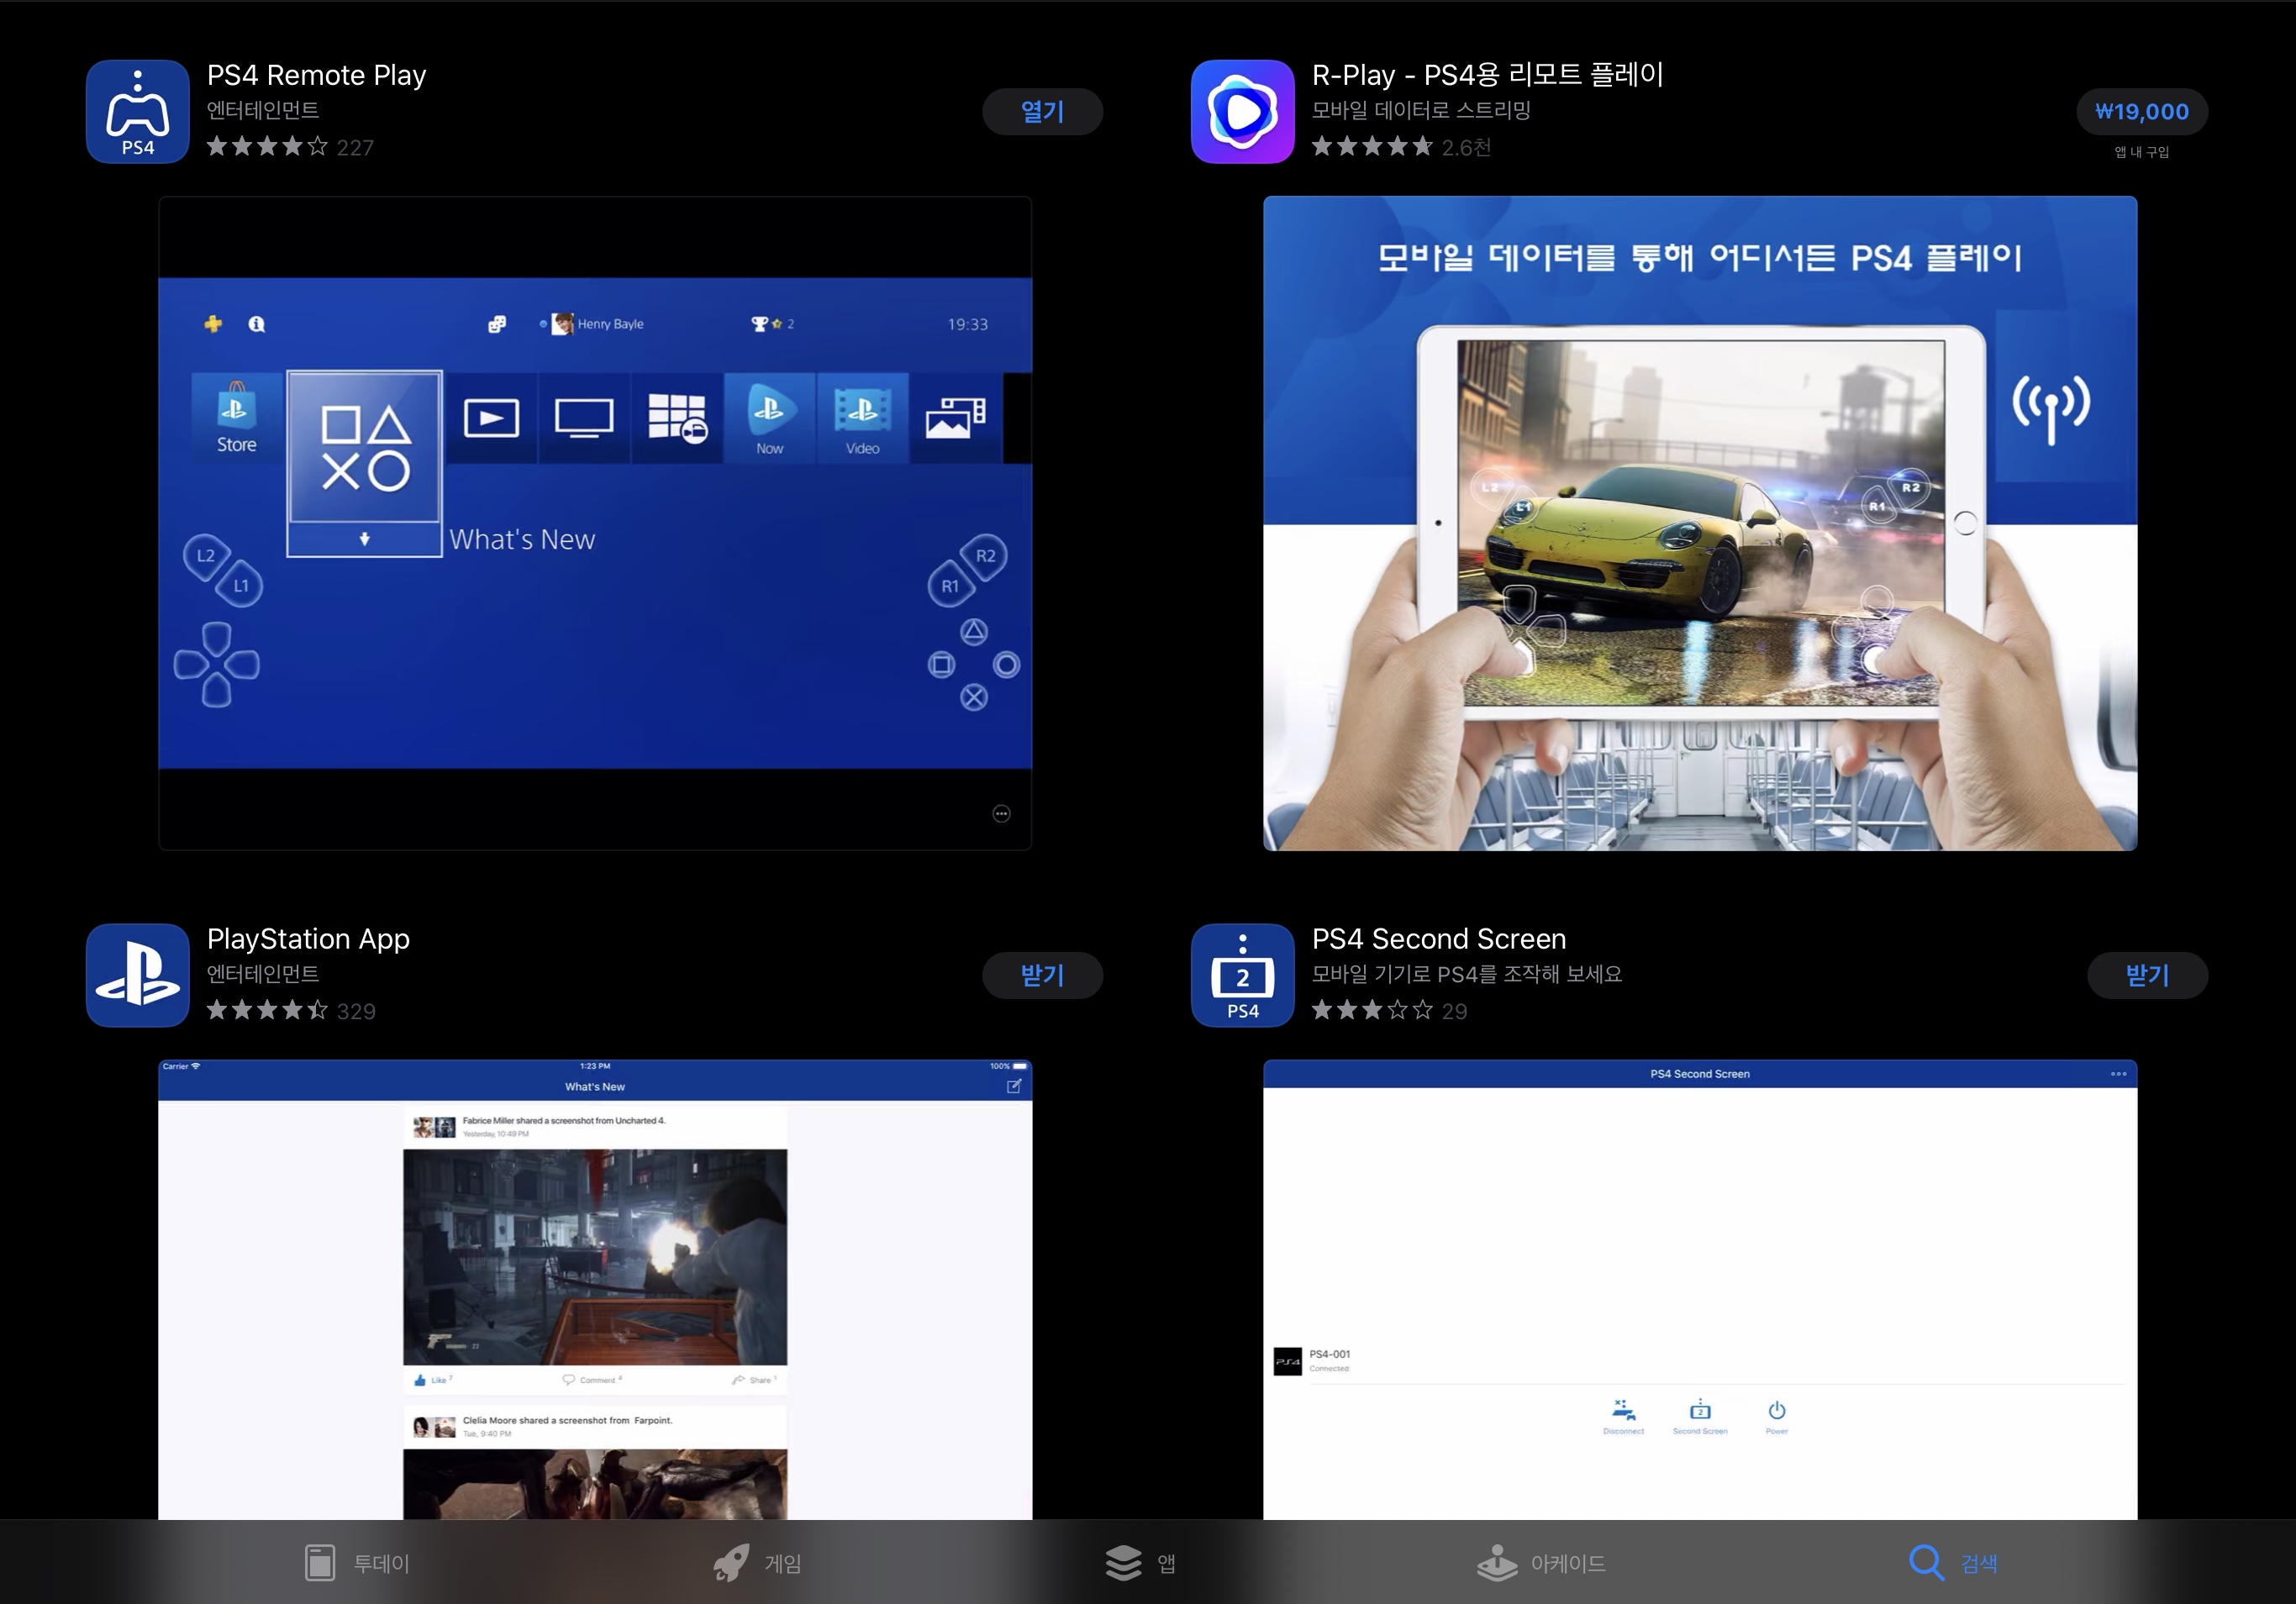Click the 열기 button for PS4 Remote Play
Image resolution: width=2296 pixels, height=1604 pixels.
click(1042, 111)
